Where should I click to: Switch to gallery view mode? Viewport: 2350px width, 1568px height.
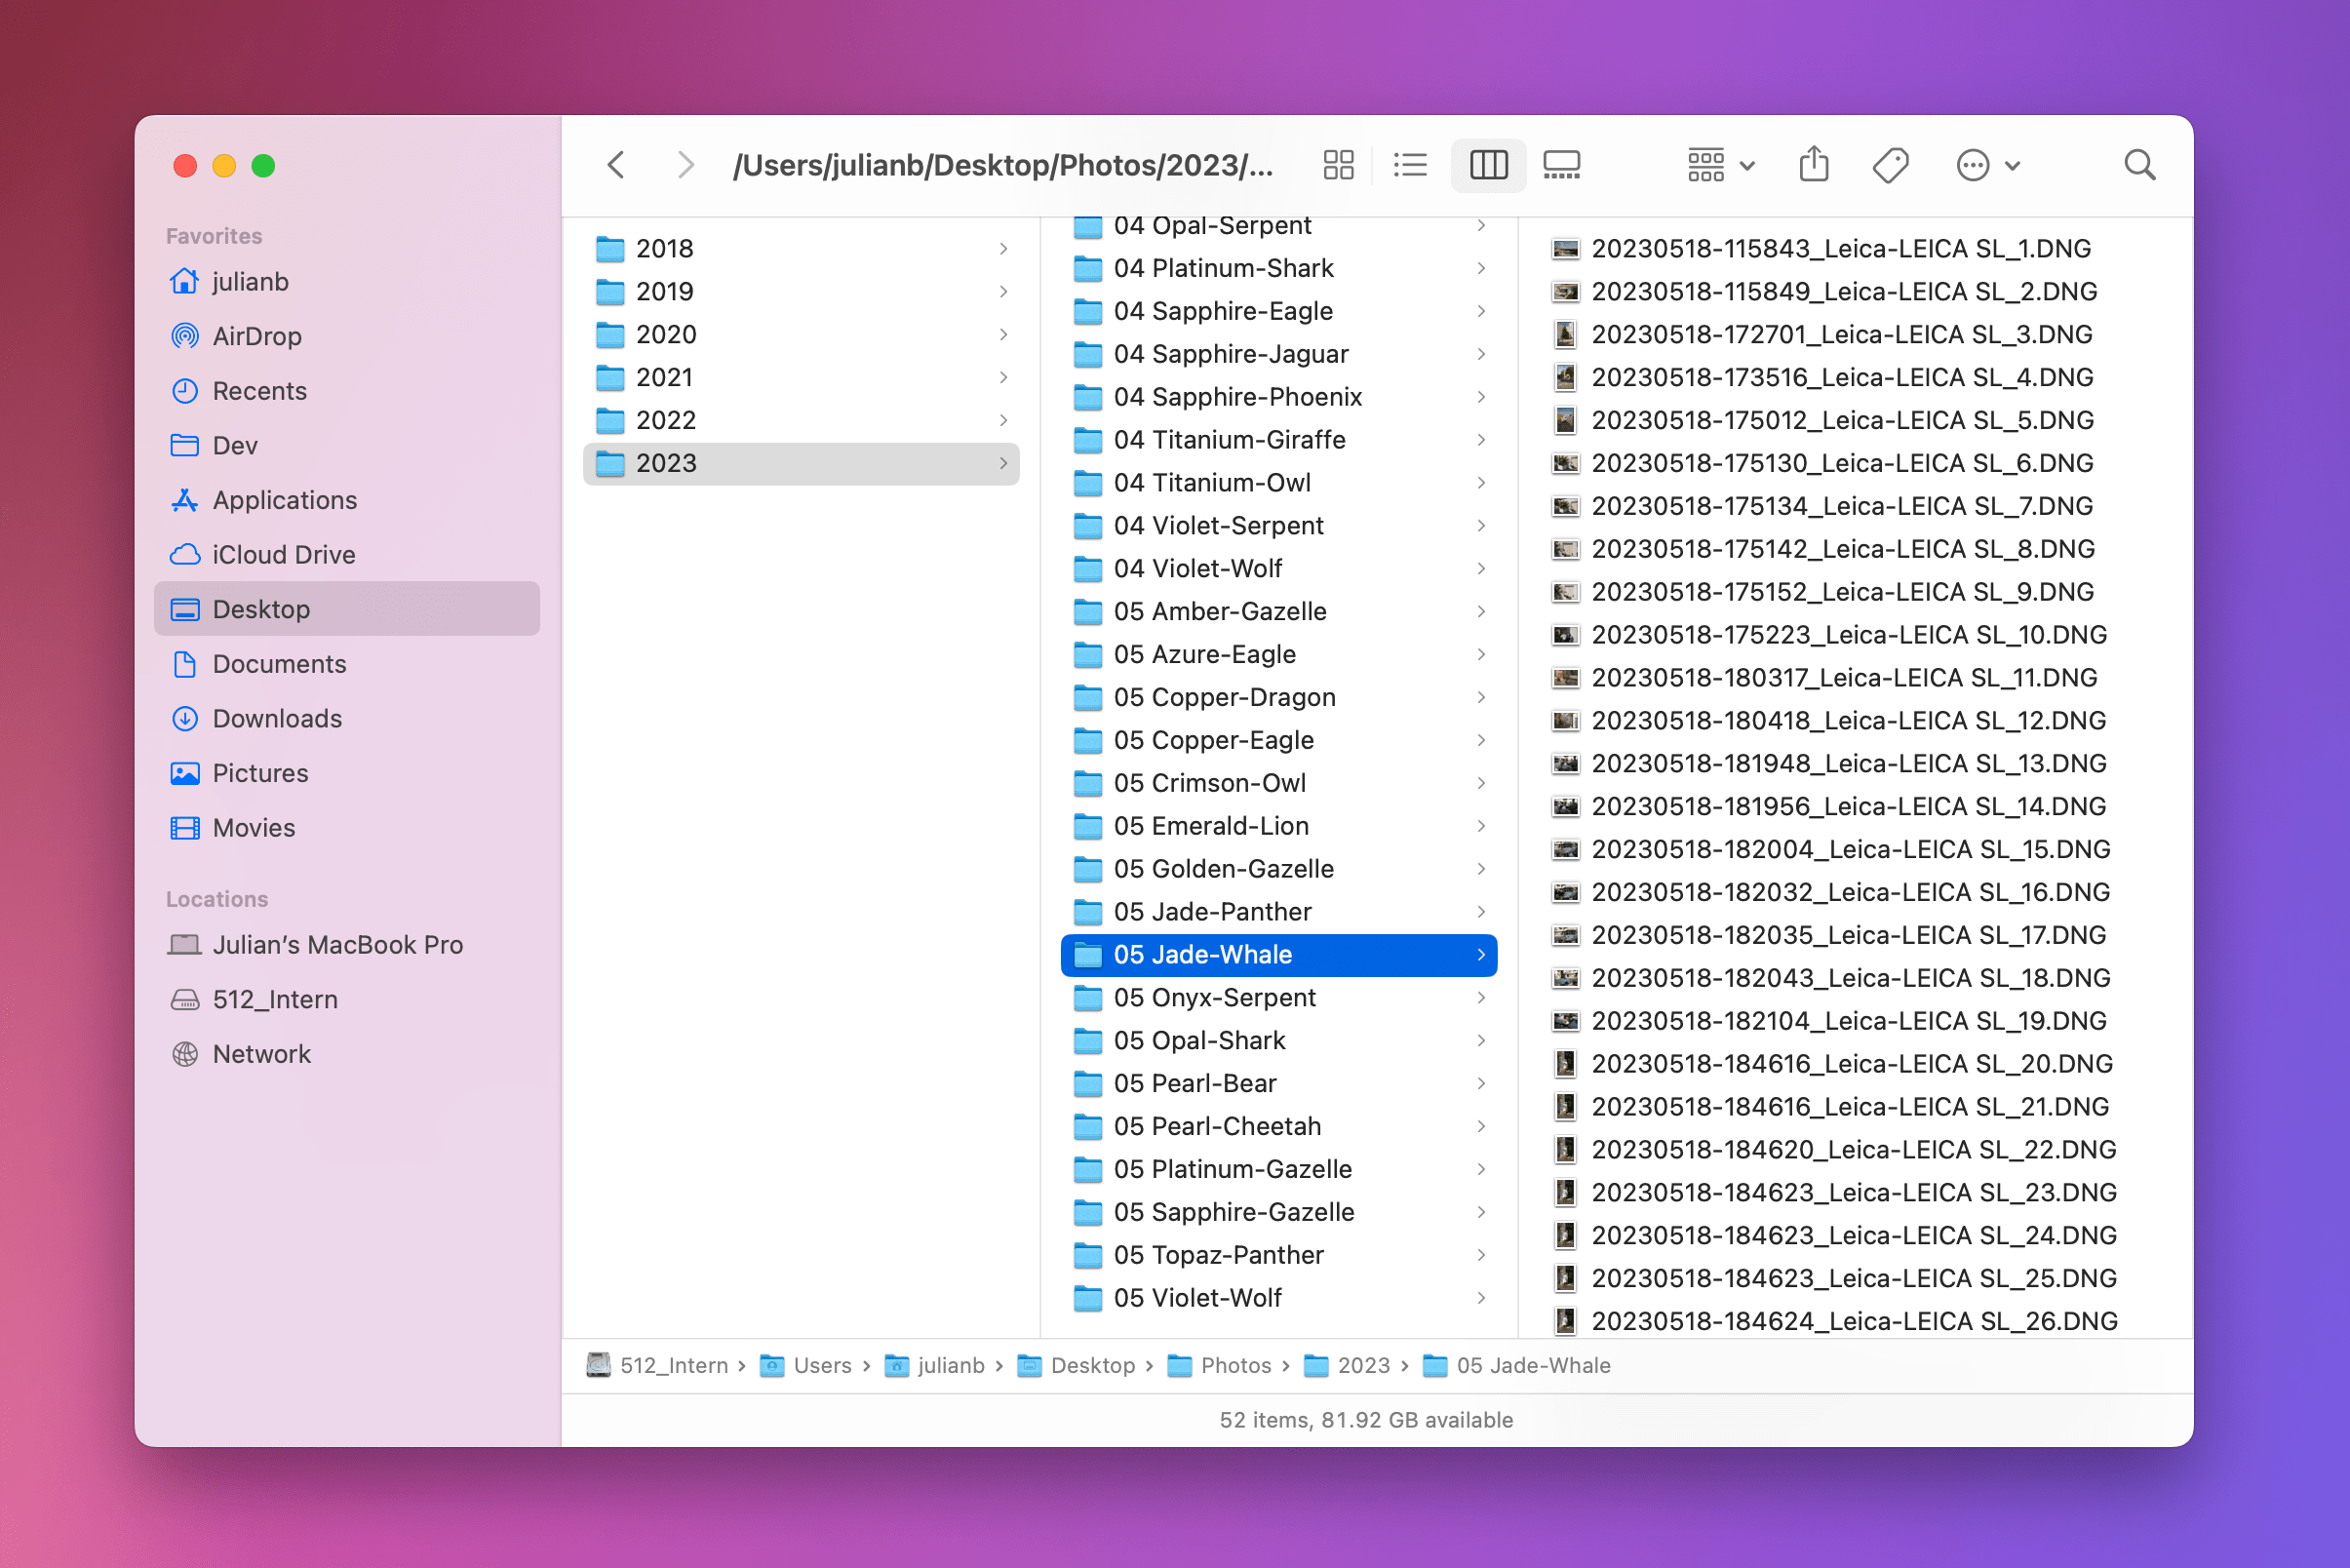[1559, 165]
